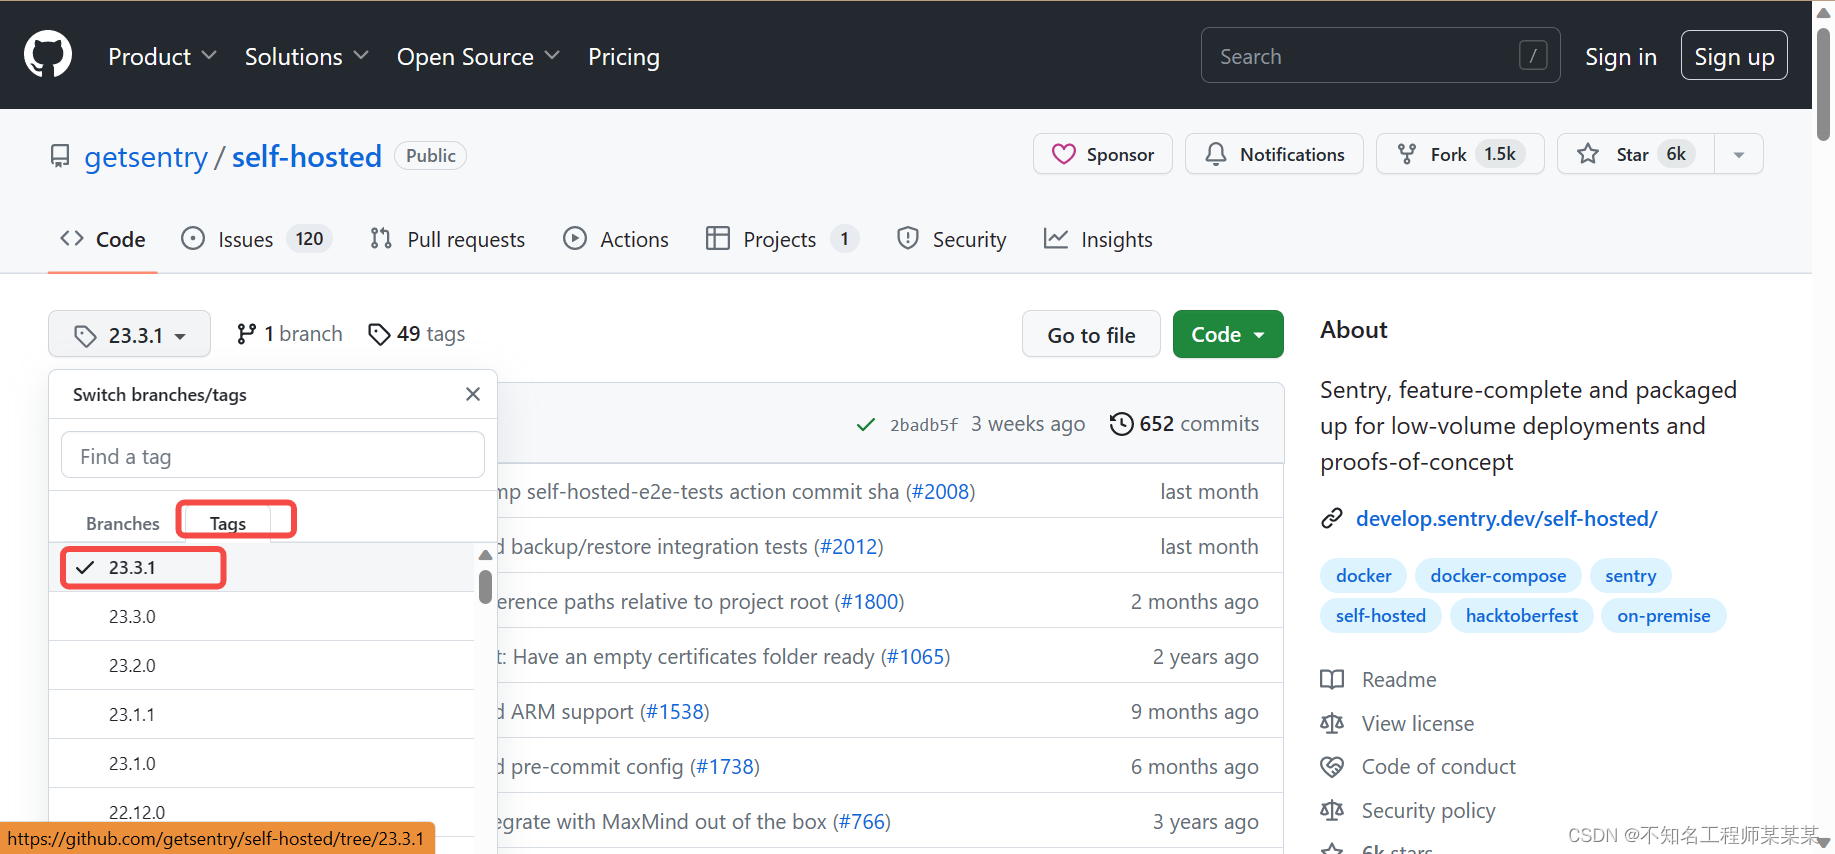Screen dimensions: 1835x854
Task: Open the Code of conduct link
Action: point(1418,767)
